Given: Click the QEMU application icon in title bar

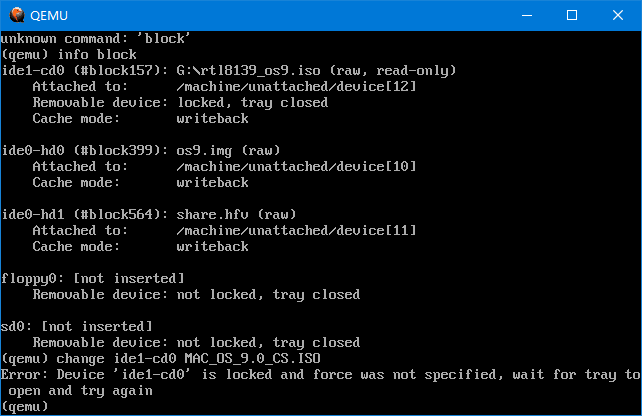Looking at the screenshot, I should click(17, 15).
